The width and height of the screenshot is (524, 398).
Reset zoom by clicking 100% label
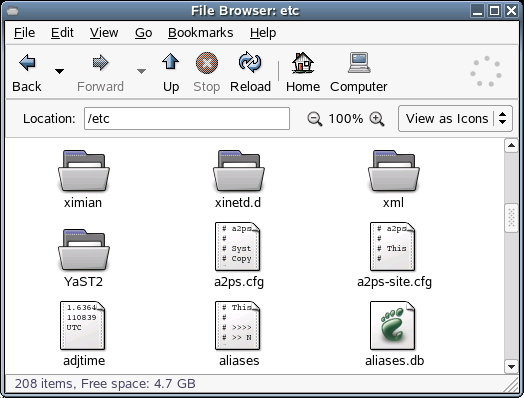[x=346, y=119]
